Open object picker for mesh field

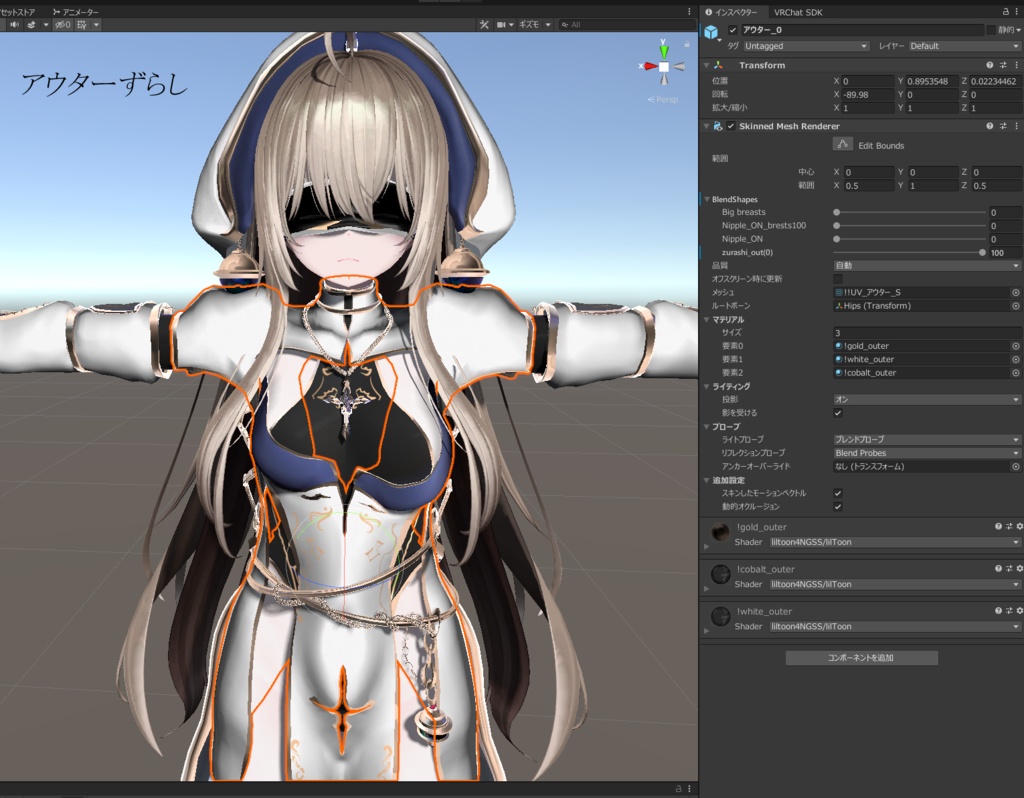tap(1016, 293)
